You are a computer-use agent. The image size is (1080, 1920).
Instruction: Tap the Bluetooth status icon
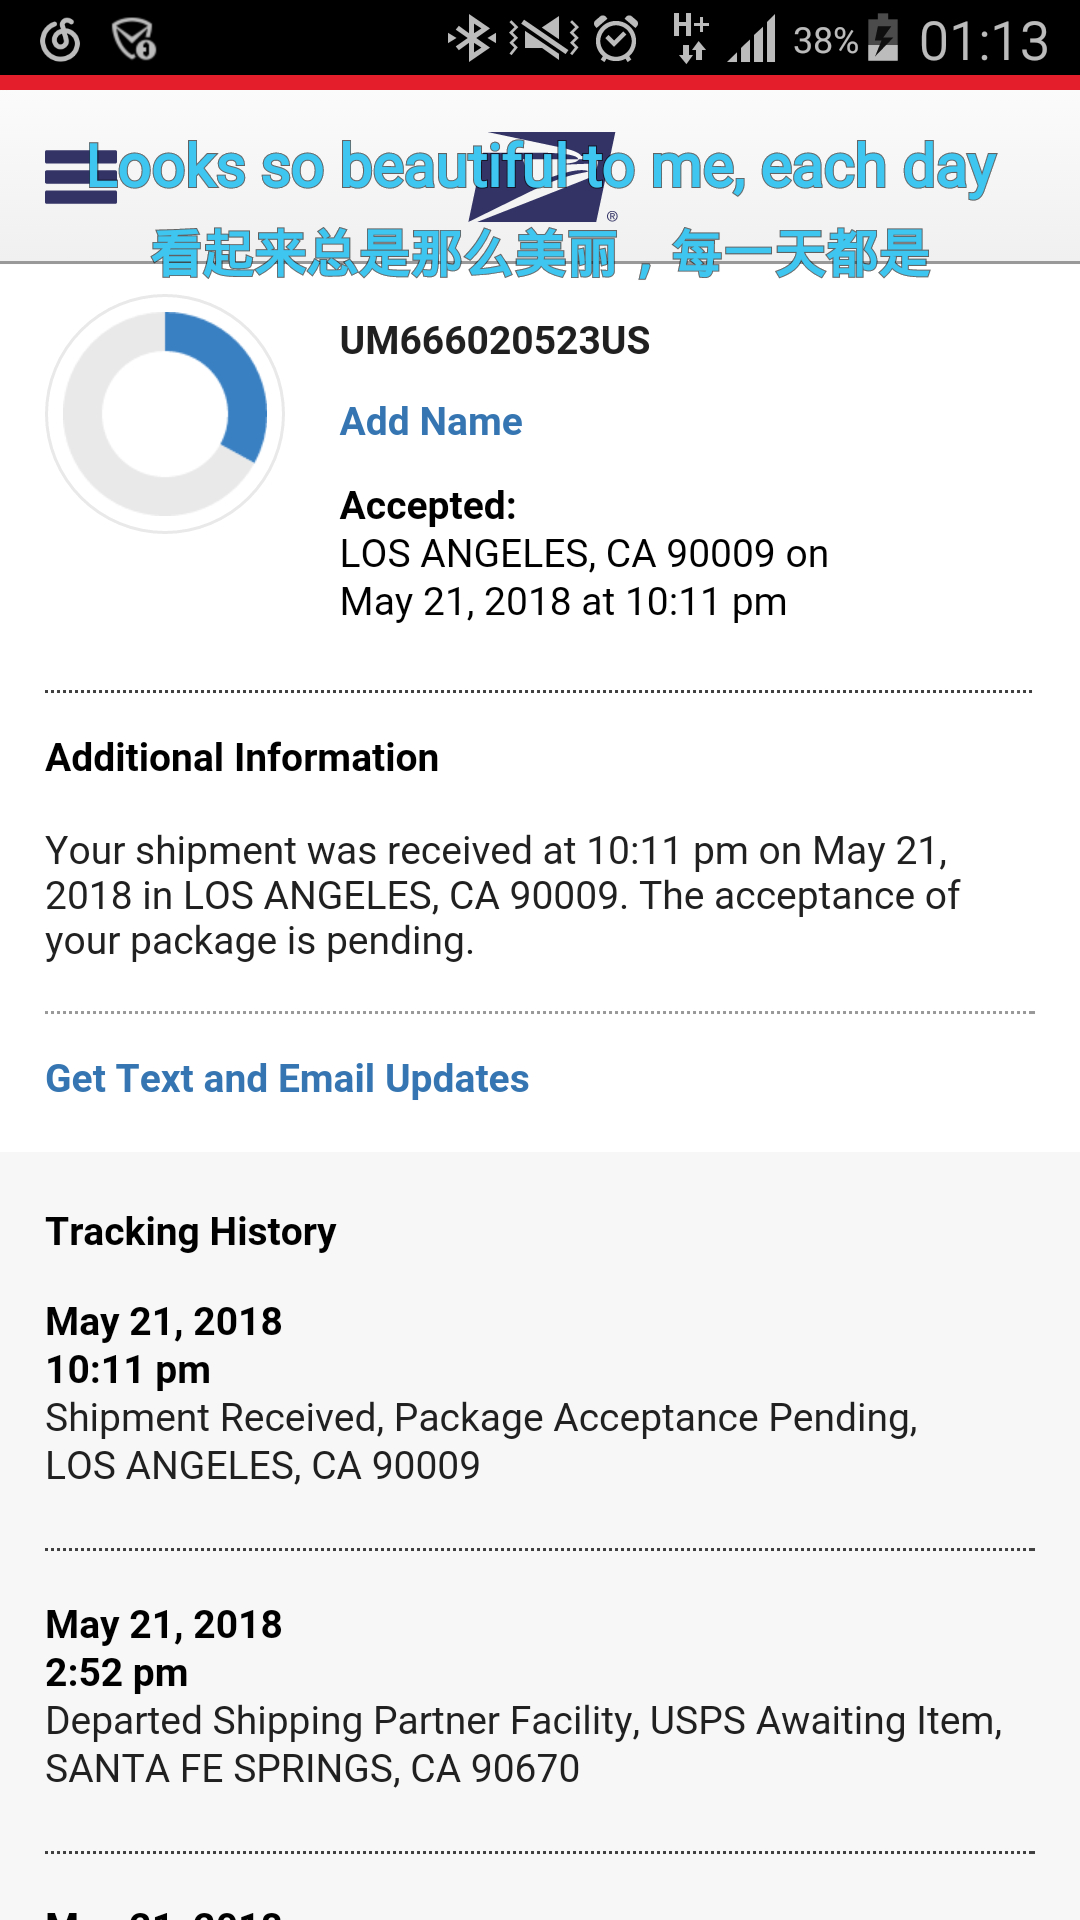(471, 41)
